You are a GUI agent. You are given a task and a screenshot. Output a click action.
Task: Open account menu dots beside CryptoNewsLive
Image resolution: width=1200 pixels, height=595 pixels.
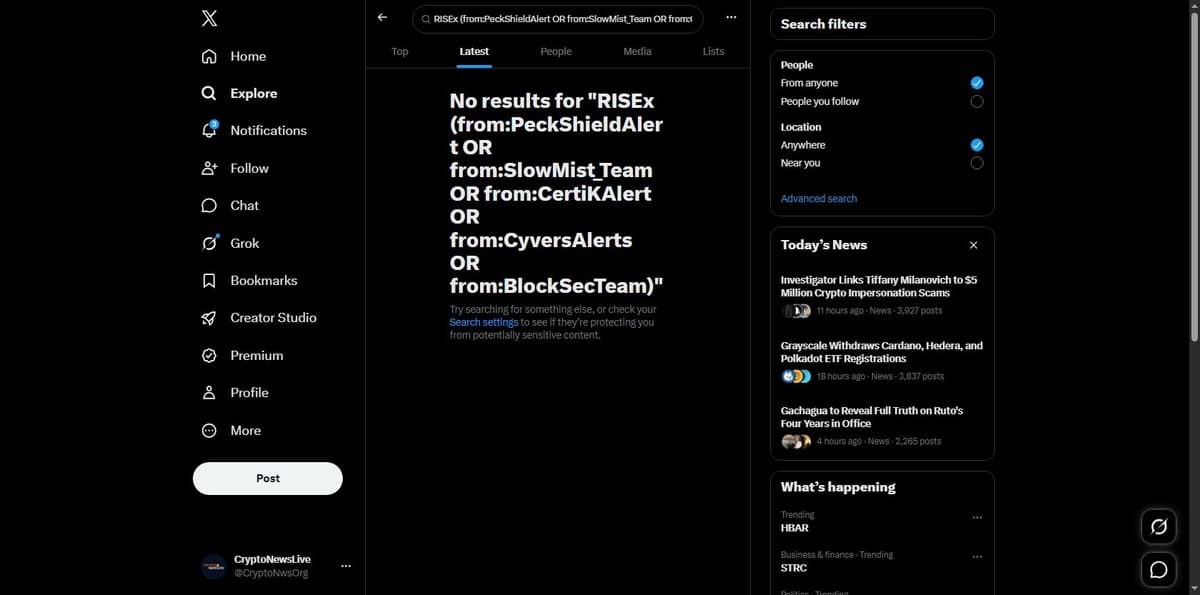(346, 566)
